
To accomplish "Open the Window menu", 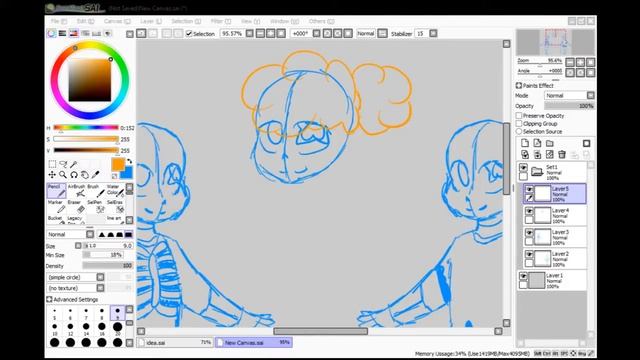I will point(284,21).
